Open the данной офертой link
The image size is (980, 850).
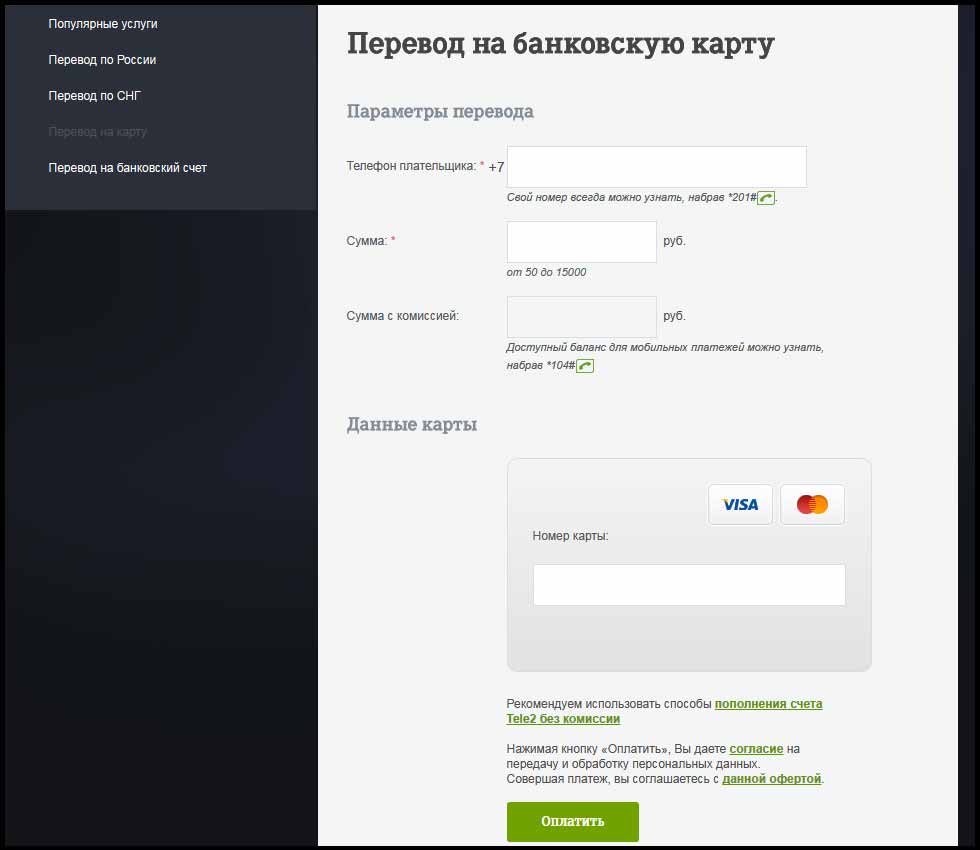[x=771, y=779]
